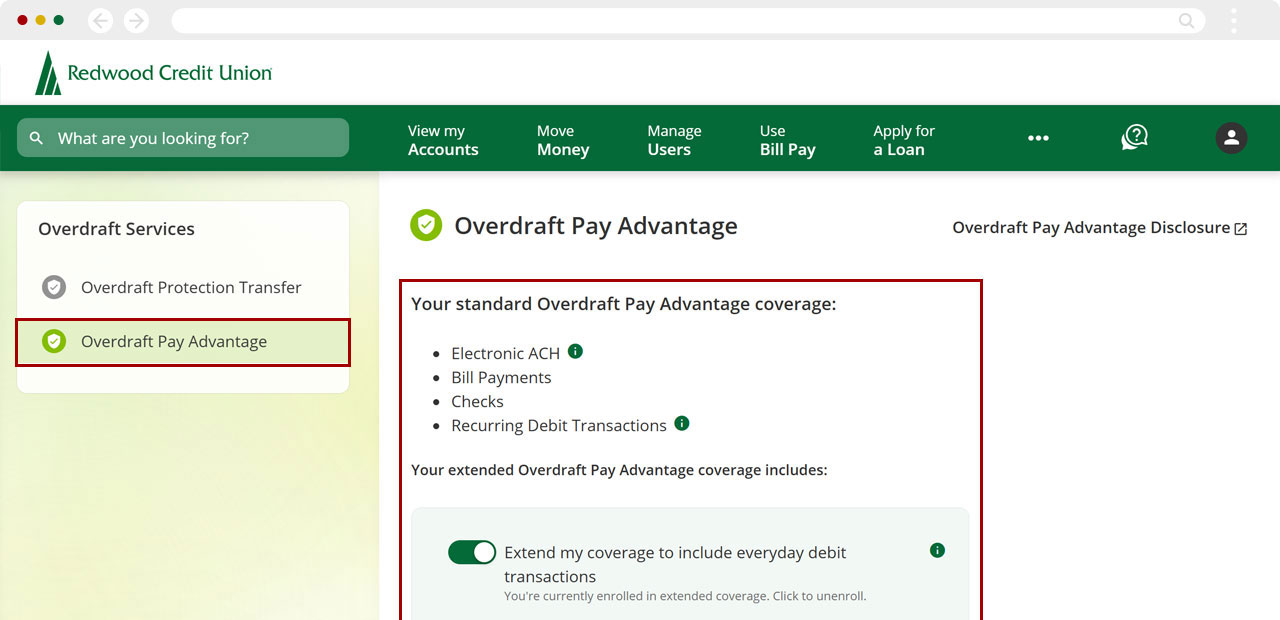1280x620 pixels.
Task: Open the user profile icon
Action: coord(1231,138)
